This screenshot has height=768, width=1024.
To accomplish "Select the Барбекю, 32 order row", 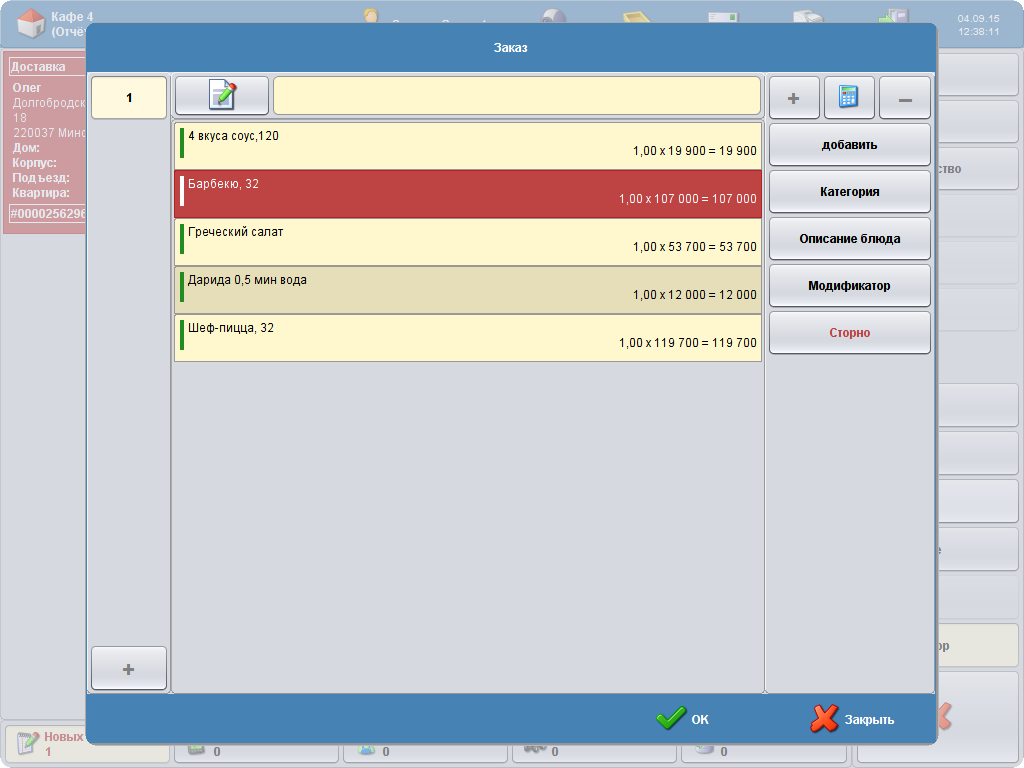I will 468,193.
